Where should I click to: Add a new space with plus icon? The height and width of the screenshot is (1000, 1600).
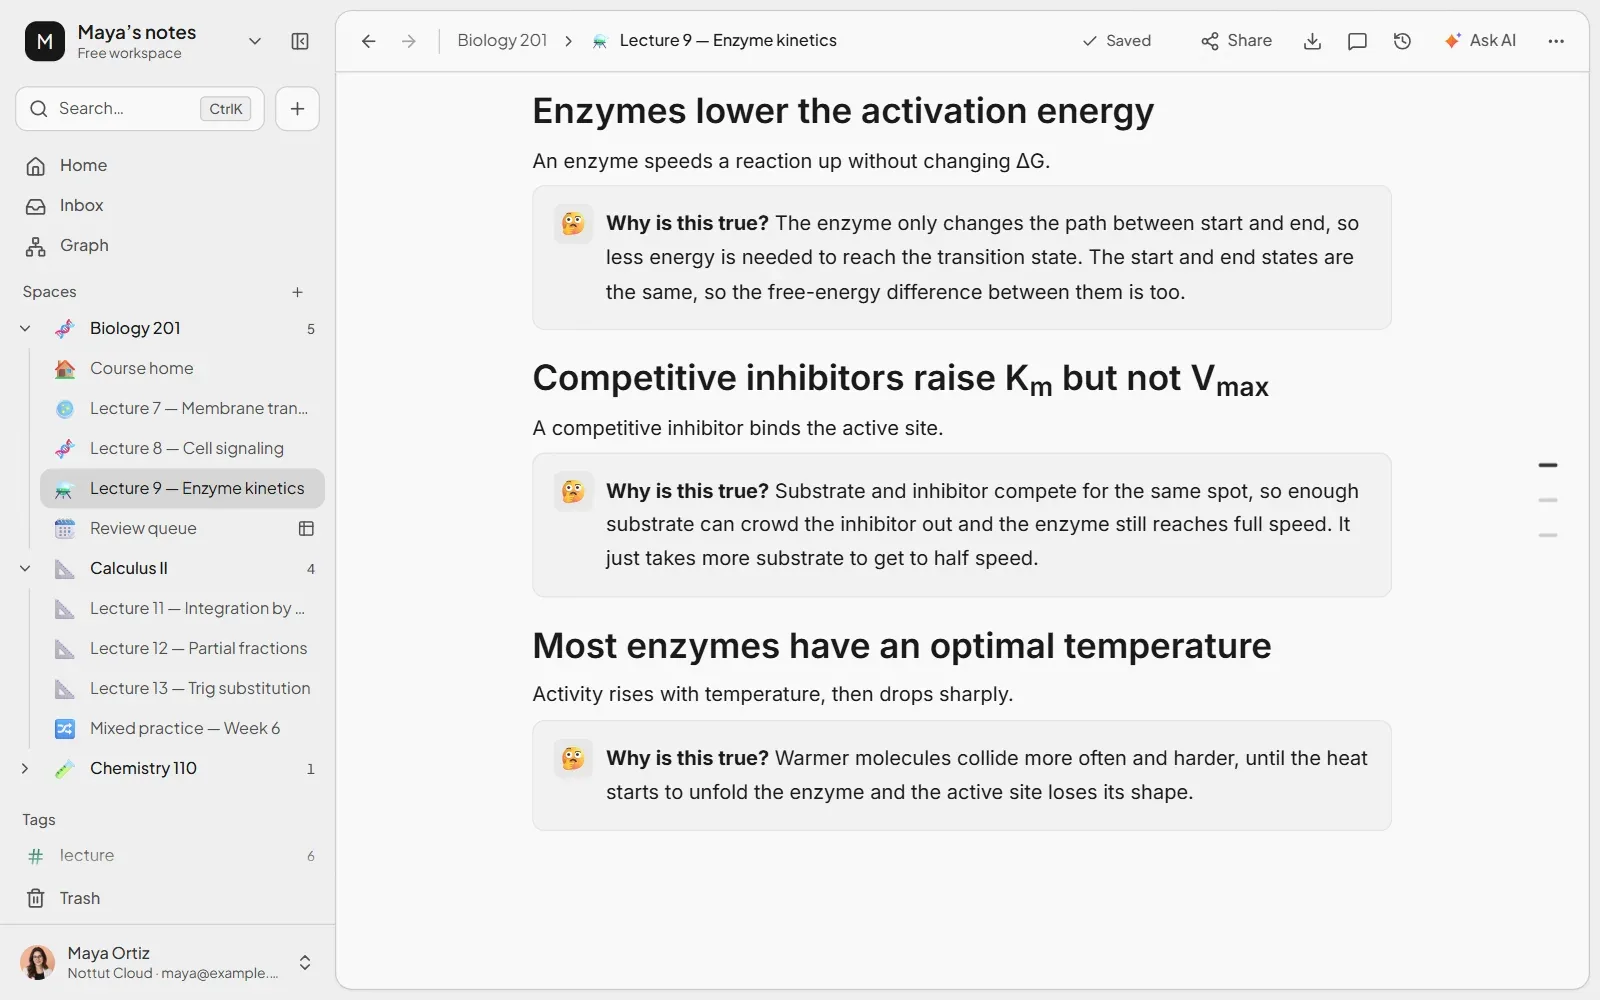297,292
